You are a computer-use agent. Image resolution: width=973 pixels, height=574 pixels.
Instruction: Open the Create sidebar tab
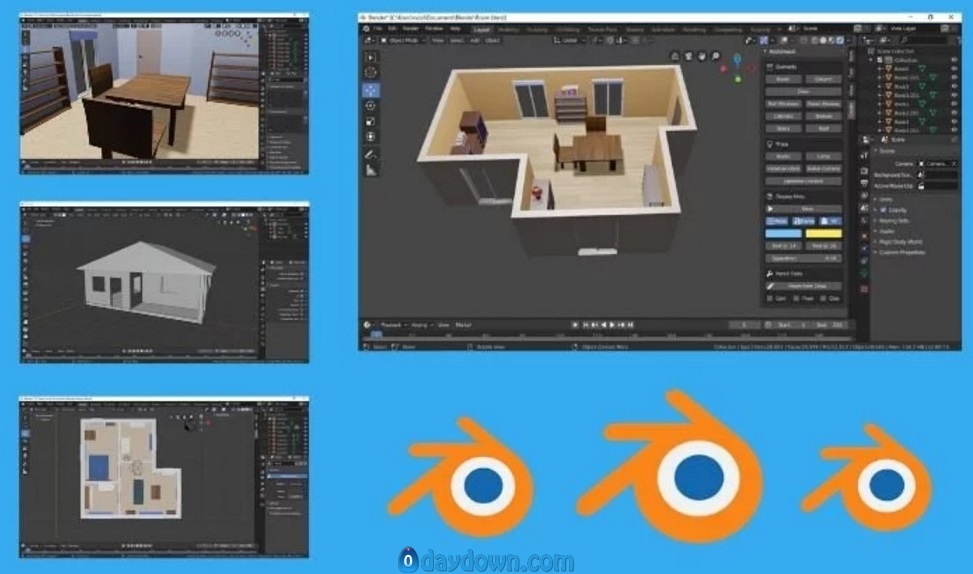click(x=851, y=109)
